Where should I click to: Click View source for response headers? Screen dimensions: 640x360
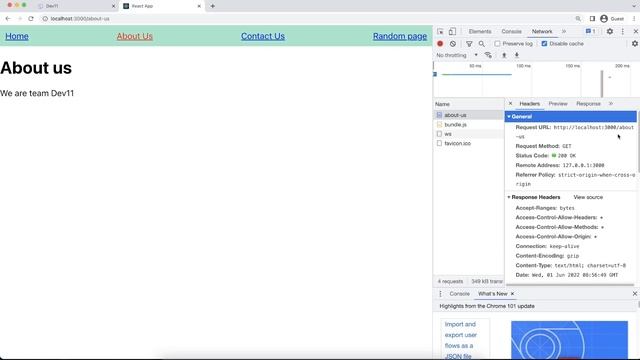point(588,197)
